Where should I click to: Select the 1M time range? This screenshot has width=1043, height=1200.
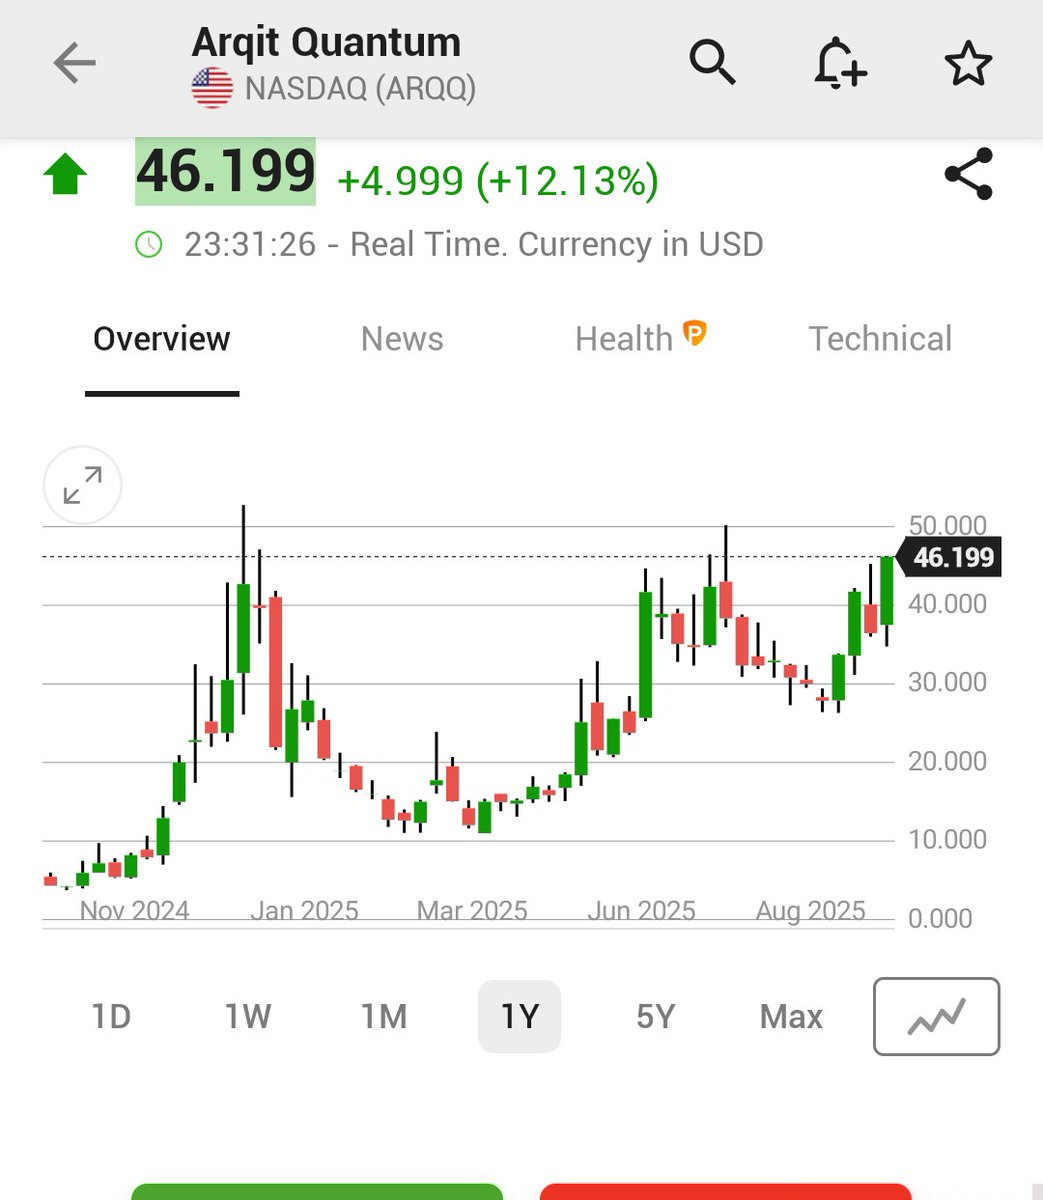(x=384, y=1017)
